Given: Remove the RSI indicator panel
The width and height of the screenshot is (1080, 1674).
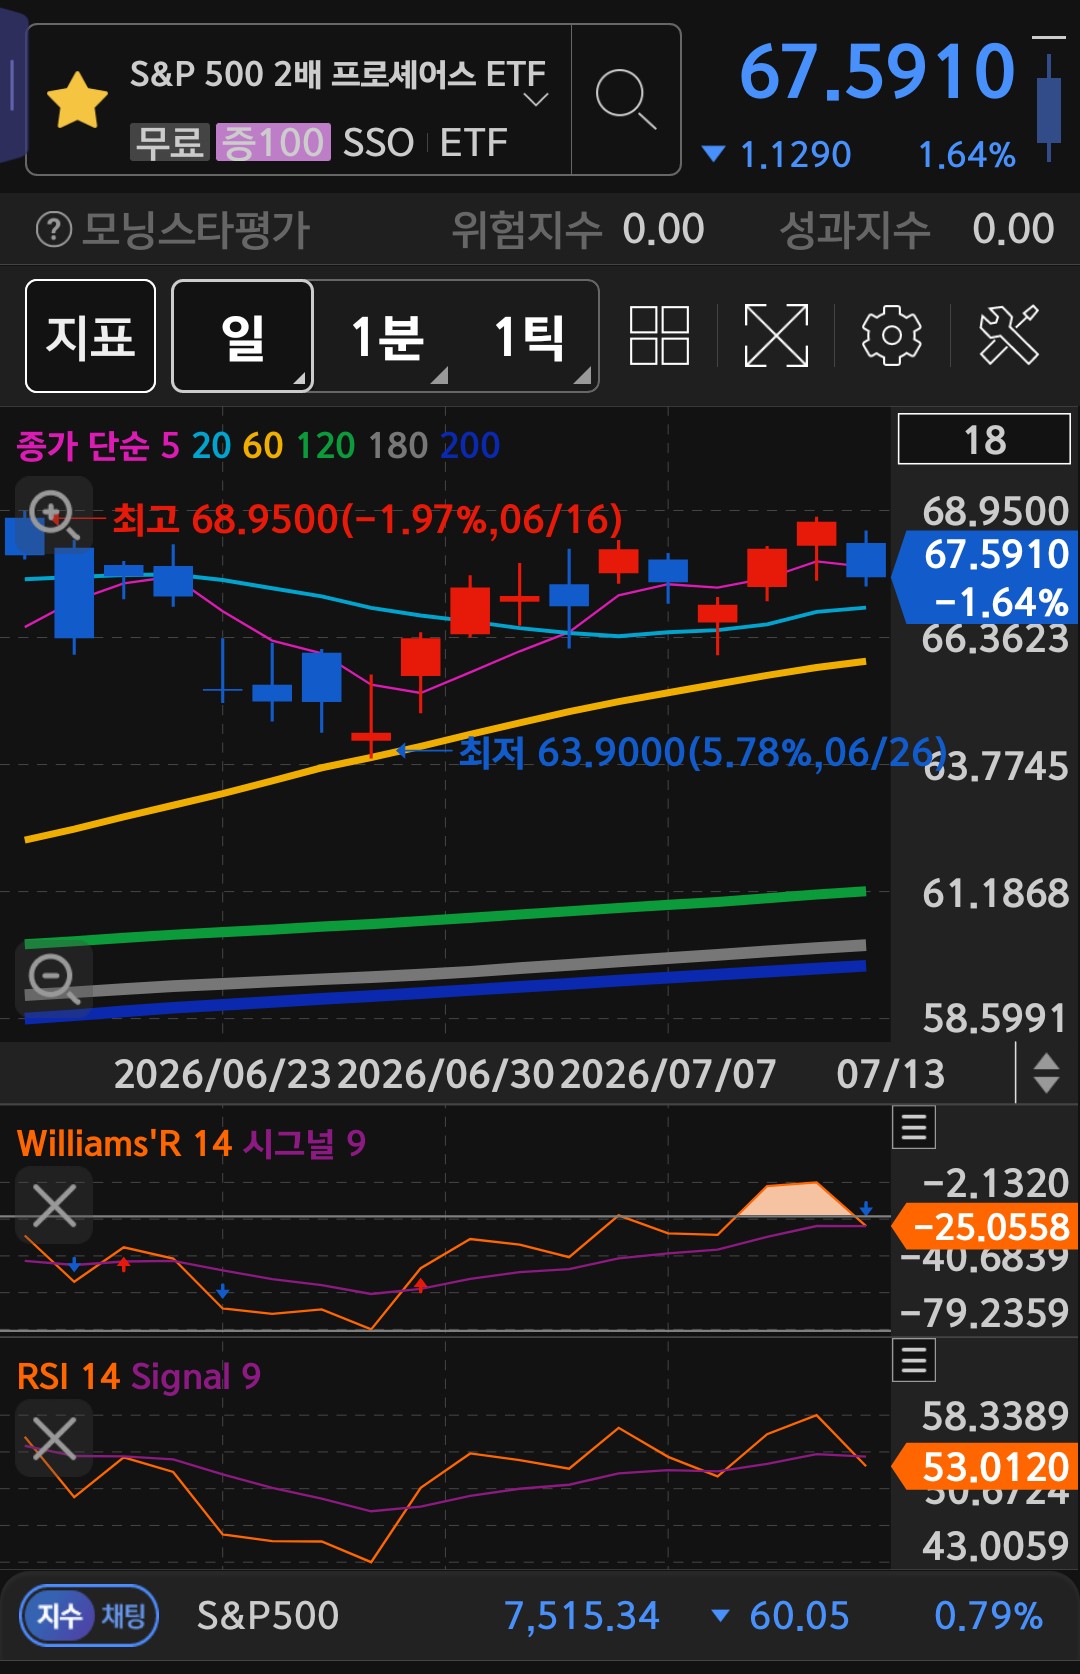Looking at the screenshot, I should [54, 1438].
